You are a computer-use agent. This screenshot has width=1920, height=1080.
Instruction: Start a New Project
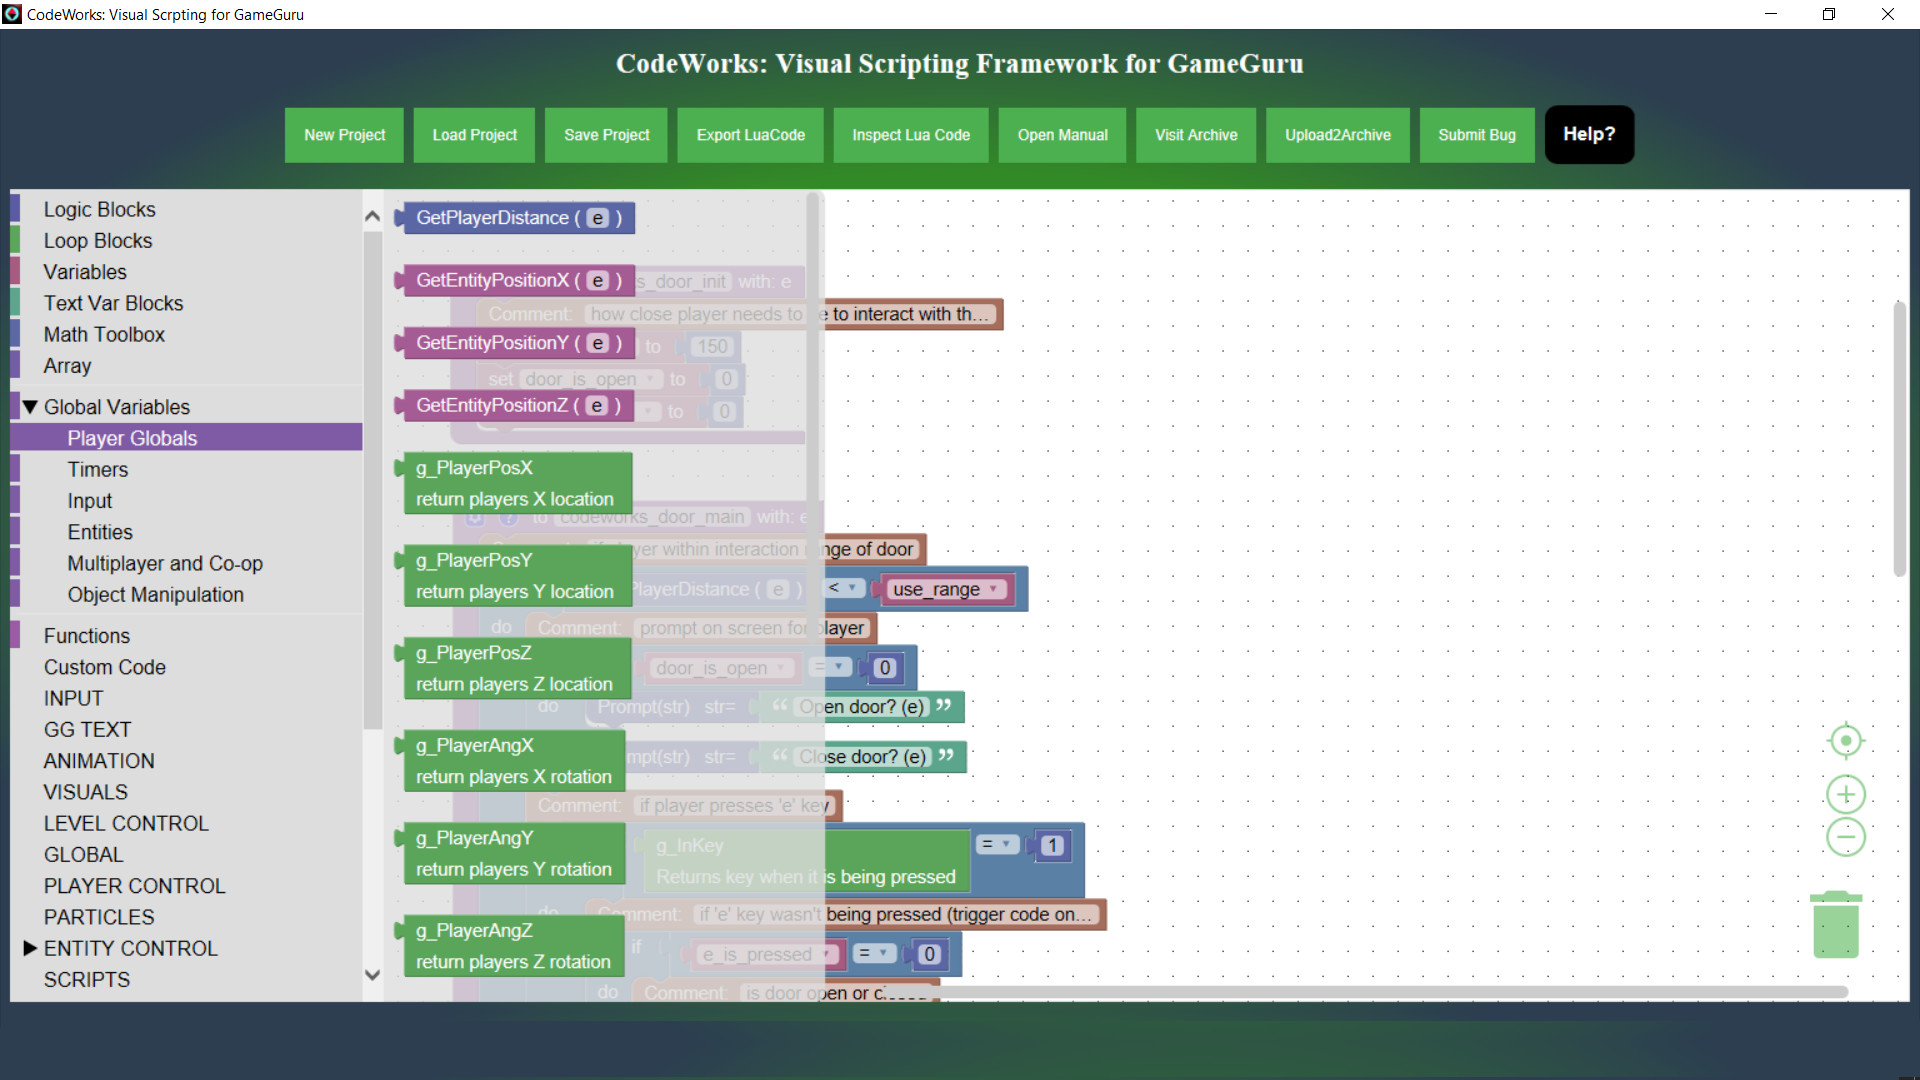point(343,134)
